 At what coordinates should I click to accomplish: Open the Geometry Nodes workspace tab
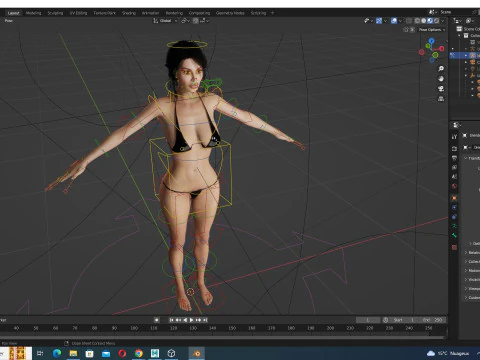[230, 13]
